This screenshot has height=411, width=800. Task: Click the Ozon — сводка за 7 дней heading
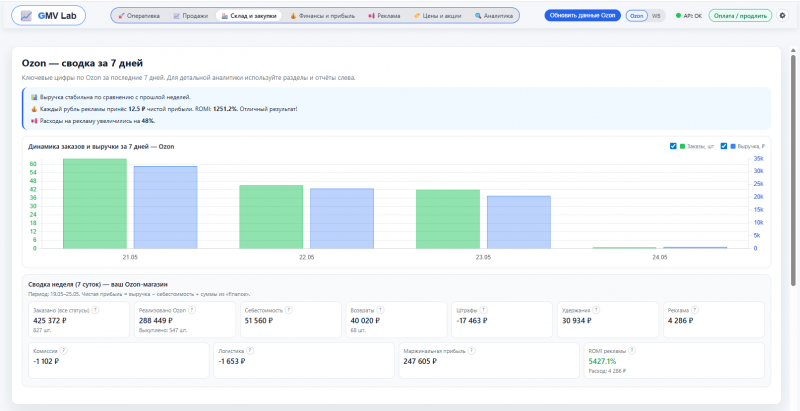pos(82,63)
